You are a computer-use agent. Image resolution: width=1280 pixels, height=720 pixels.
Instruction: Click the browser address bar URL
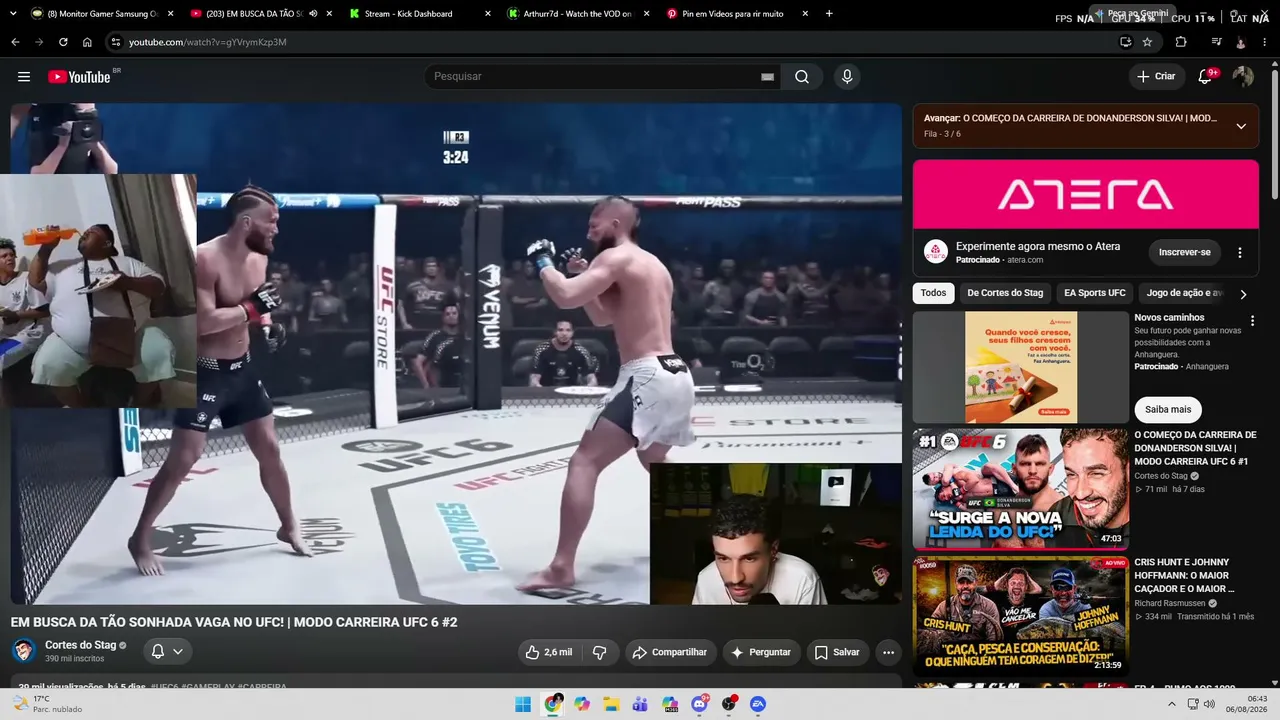[x=208, y=42]
